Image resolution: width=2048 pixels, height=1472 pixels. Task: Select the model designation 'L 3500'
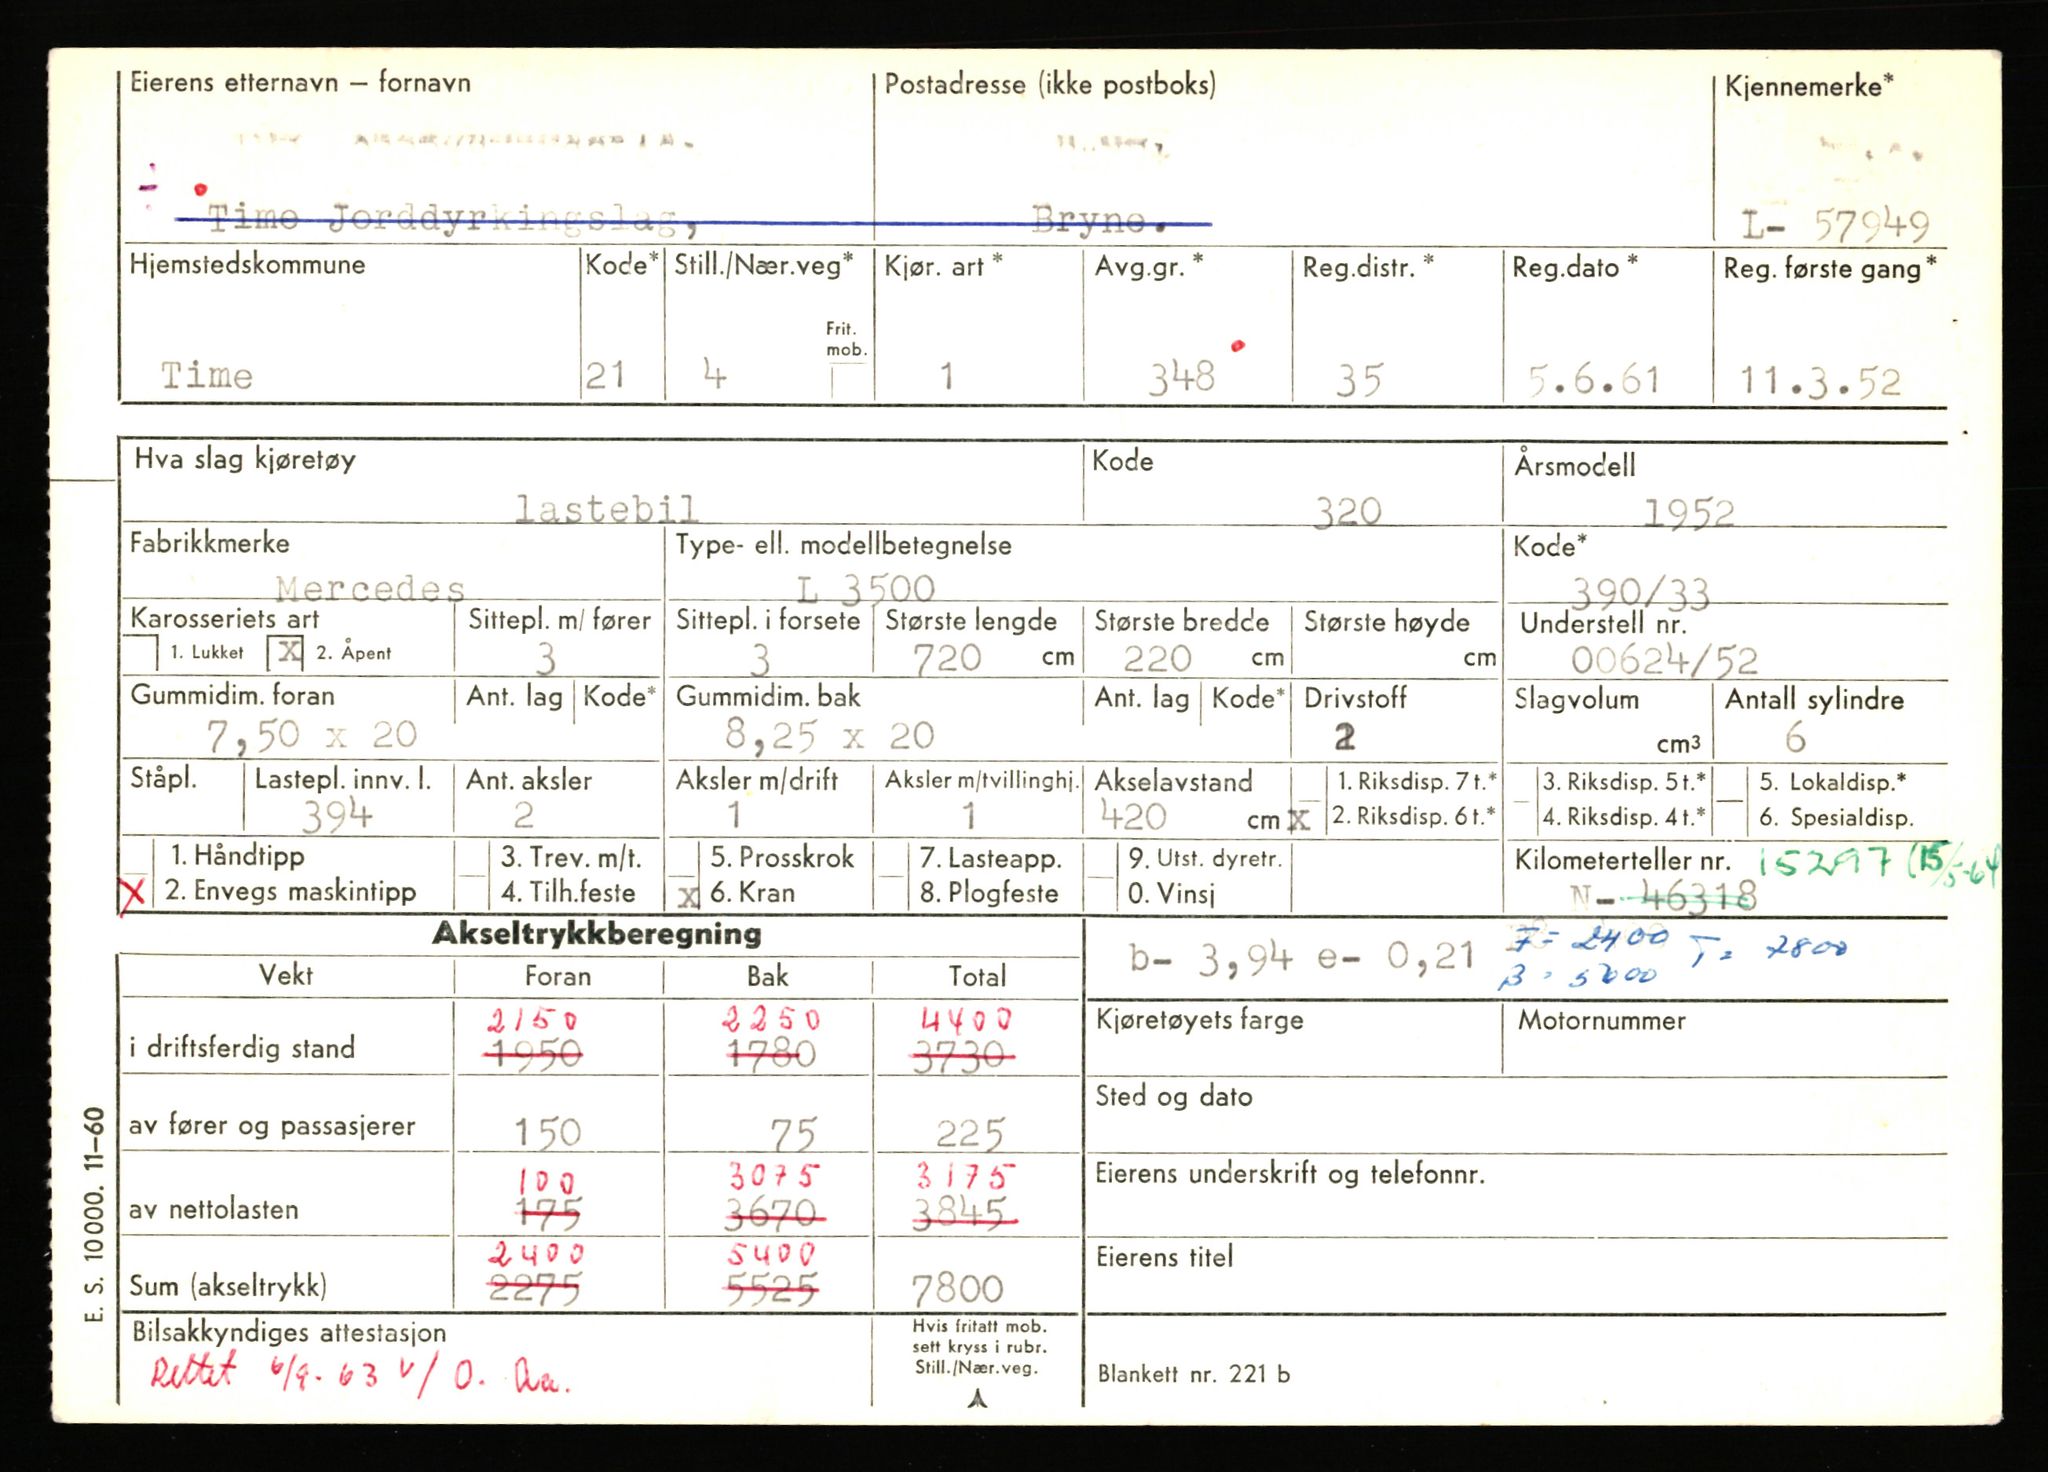click(x=866, y=589)
